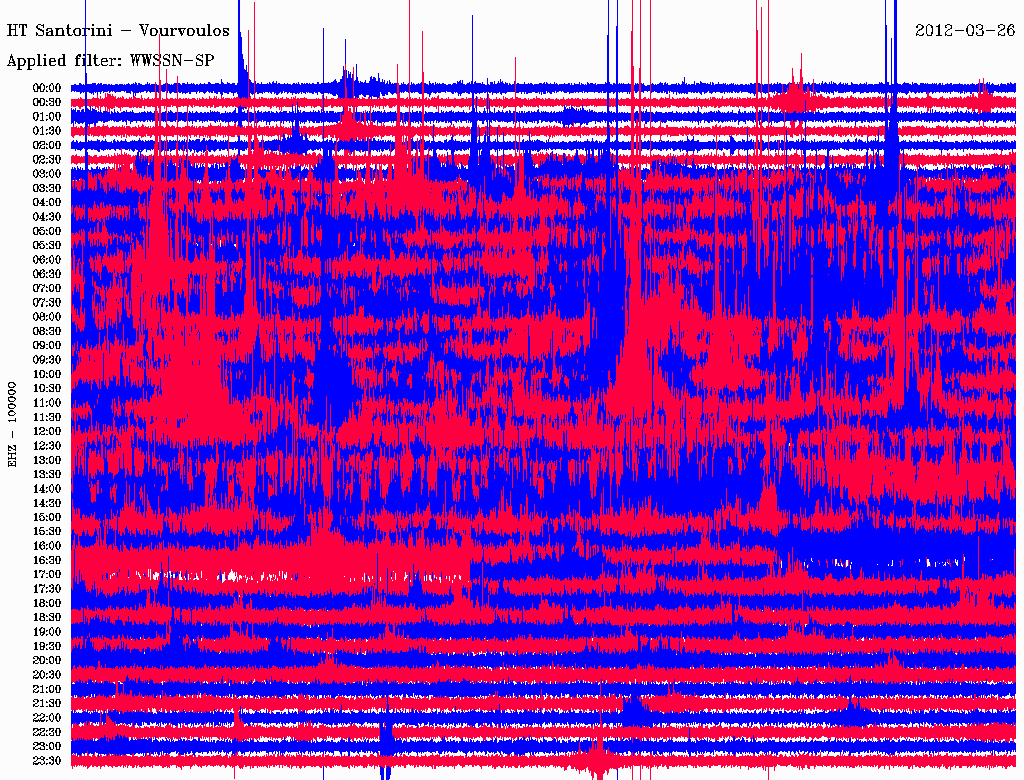
Task: Select the 08:00 time label
Action: 47,317
